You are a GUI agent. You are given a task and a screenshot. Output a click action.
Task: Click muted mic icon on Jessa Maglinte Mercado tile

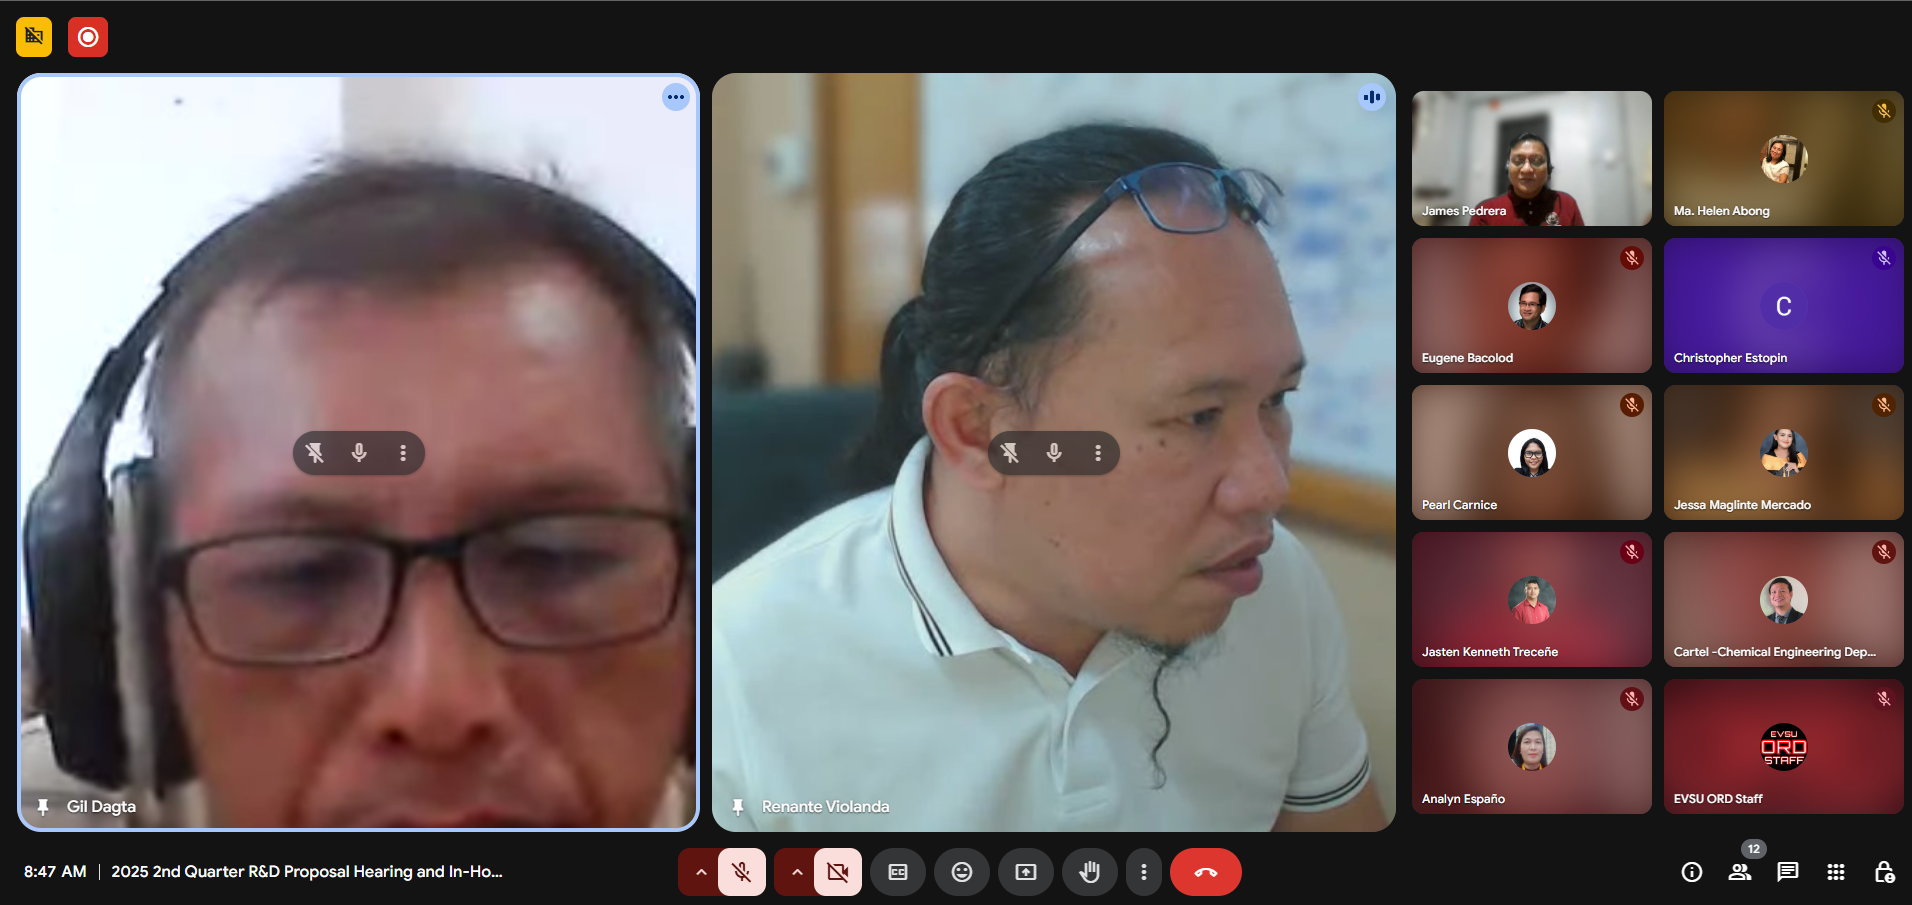1884,405
